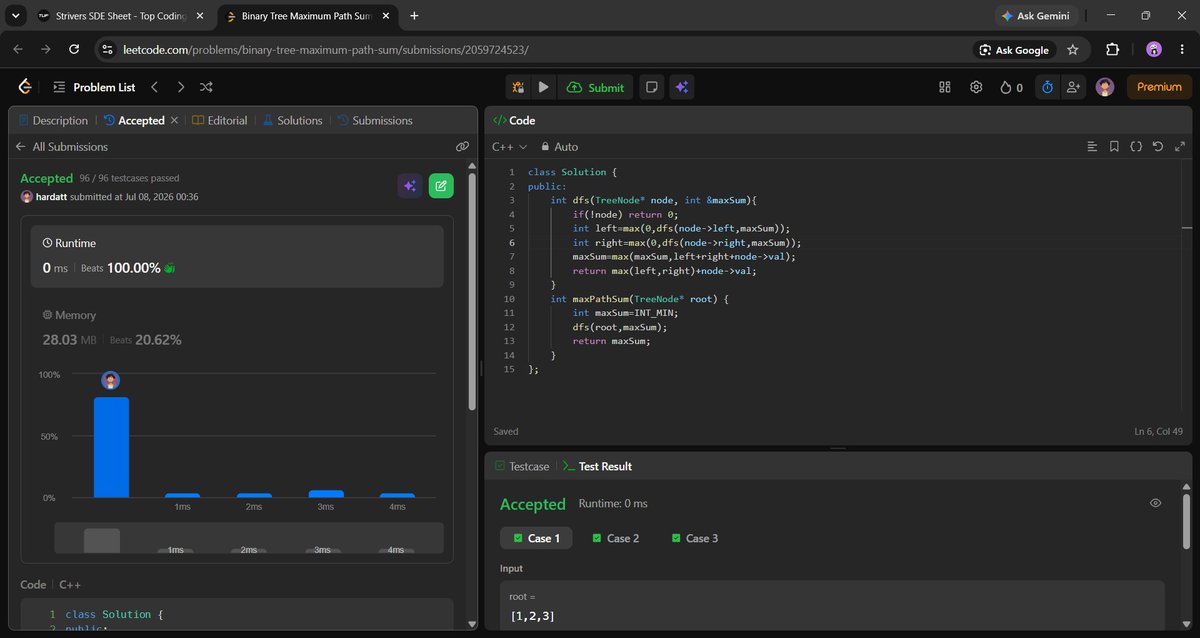Open LeetCode settings gear
Image resolution: width=1200 pixels, height=638 pixels.
click(x=976, y=87)
